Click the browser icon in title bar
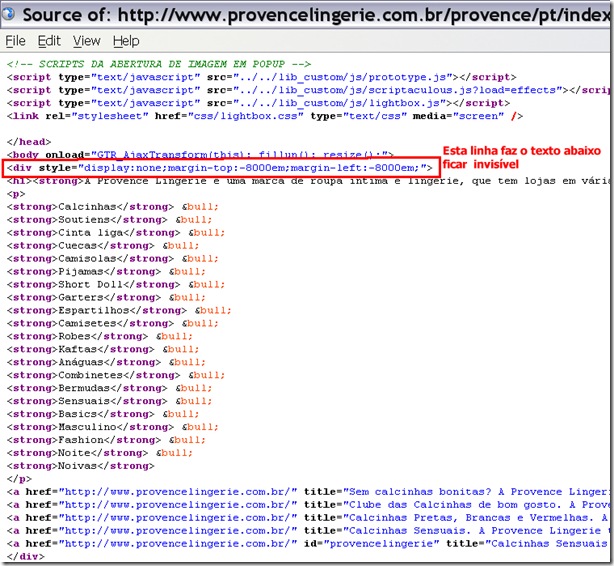614x566 pixels. 8,14
